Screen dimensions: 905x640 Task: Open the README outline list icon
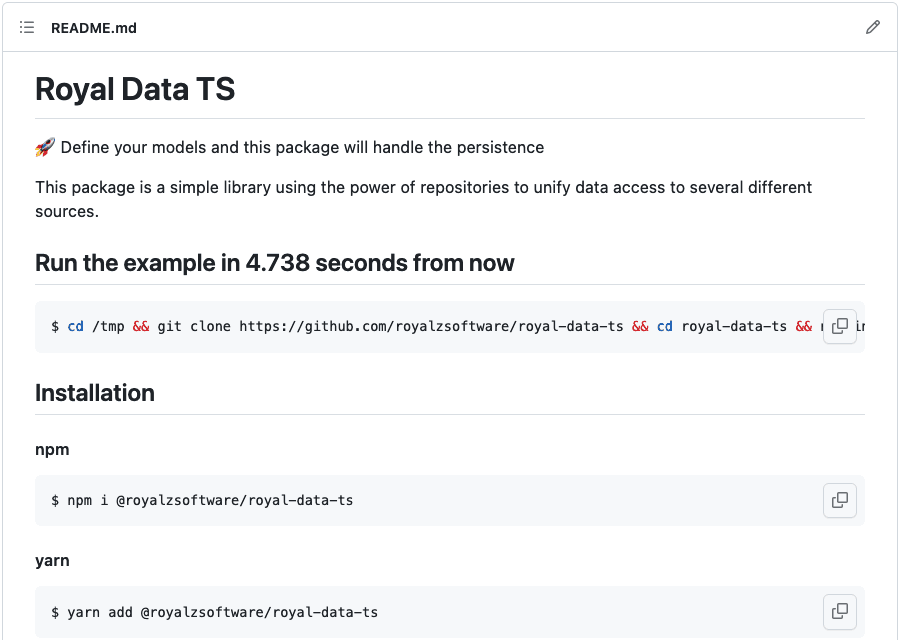27,27
